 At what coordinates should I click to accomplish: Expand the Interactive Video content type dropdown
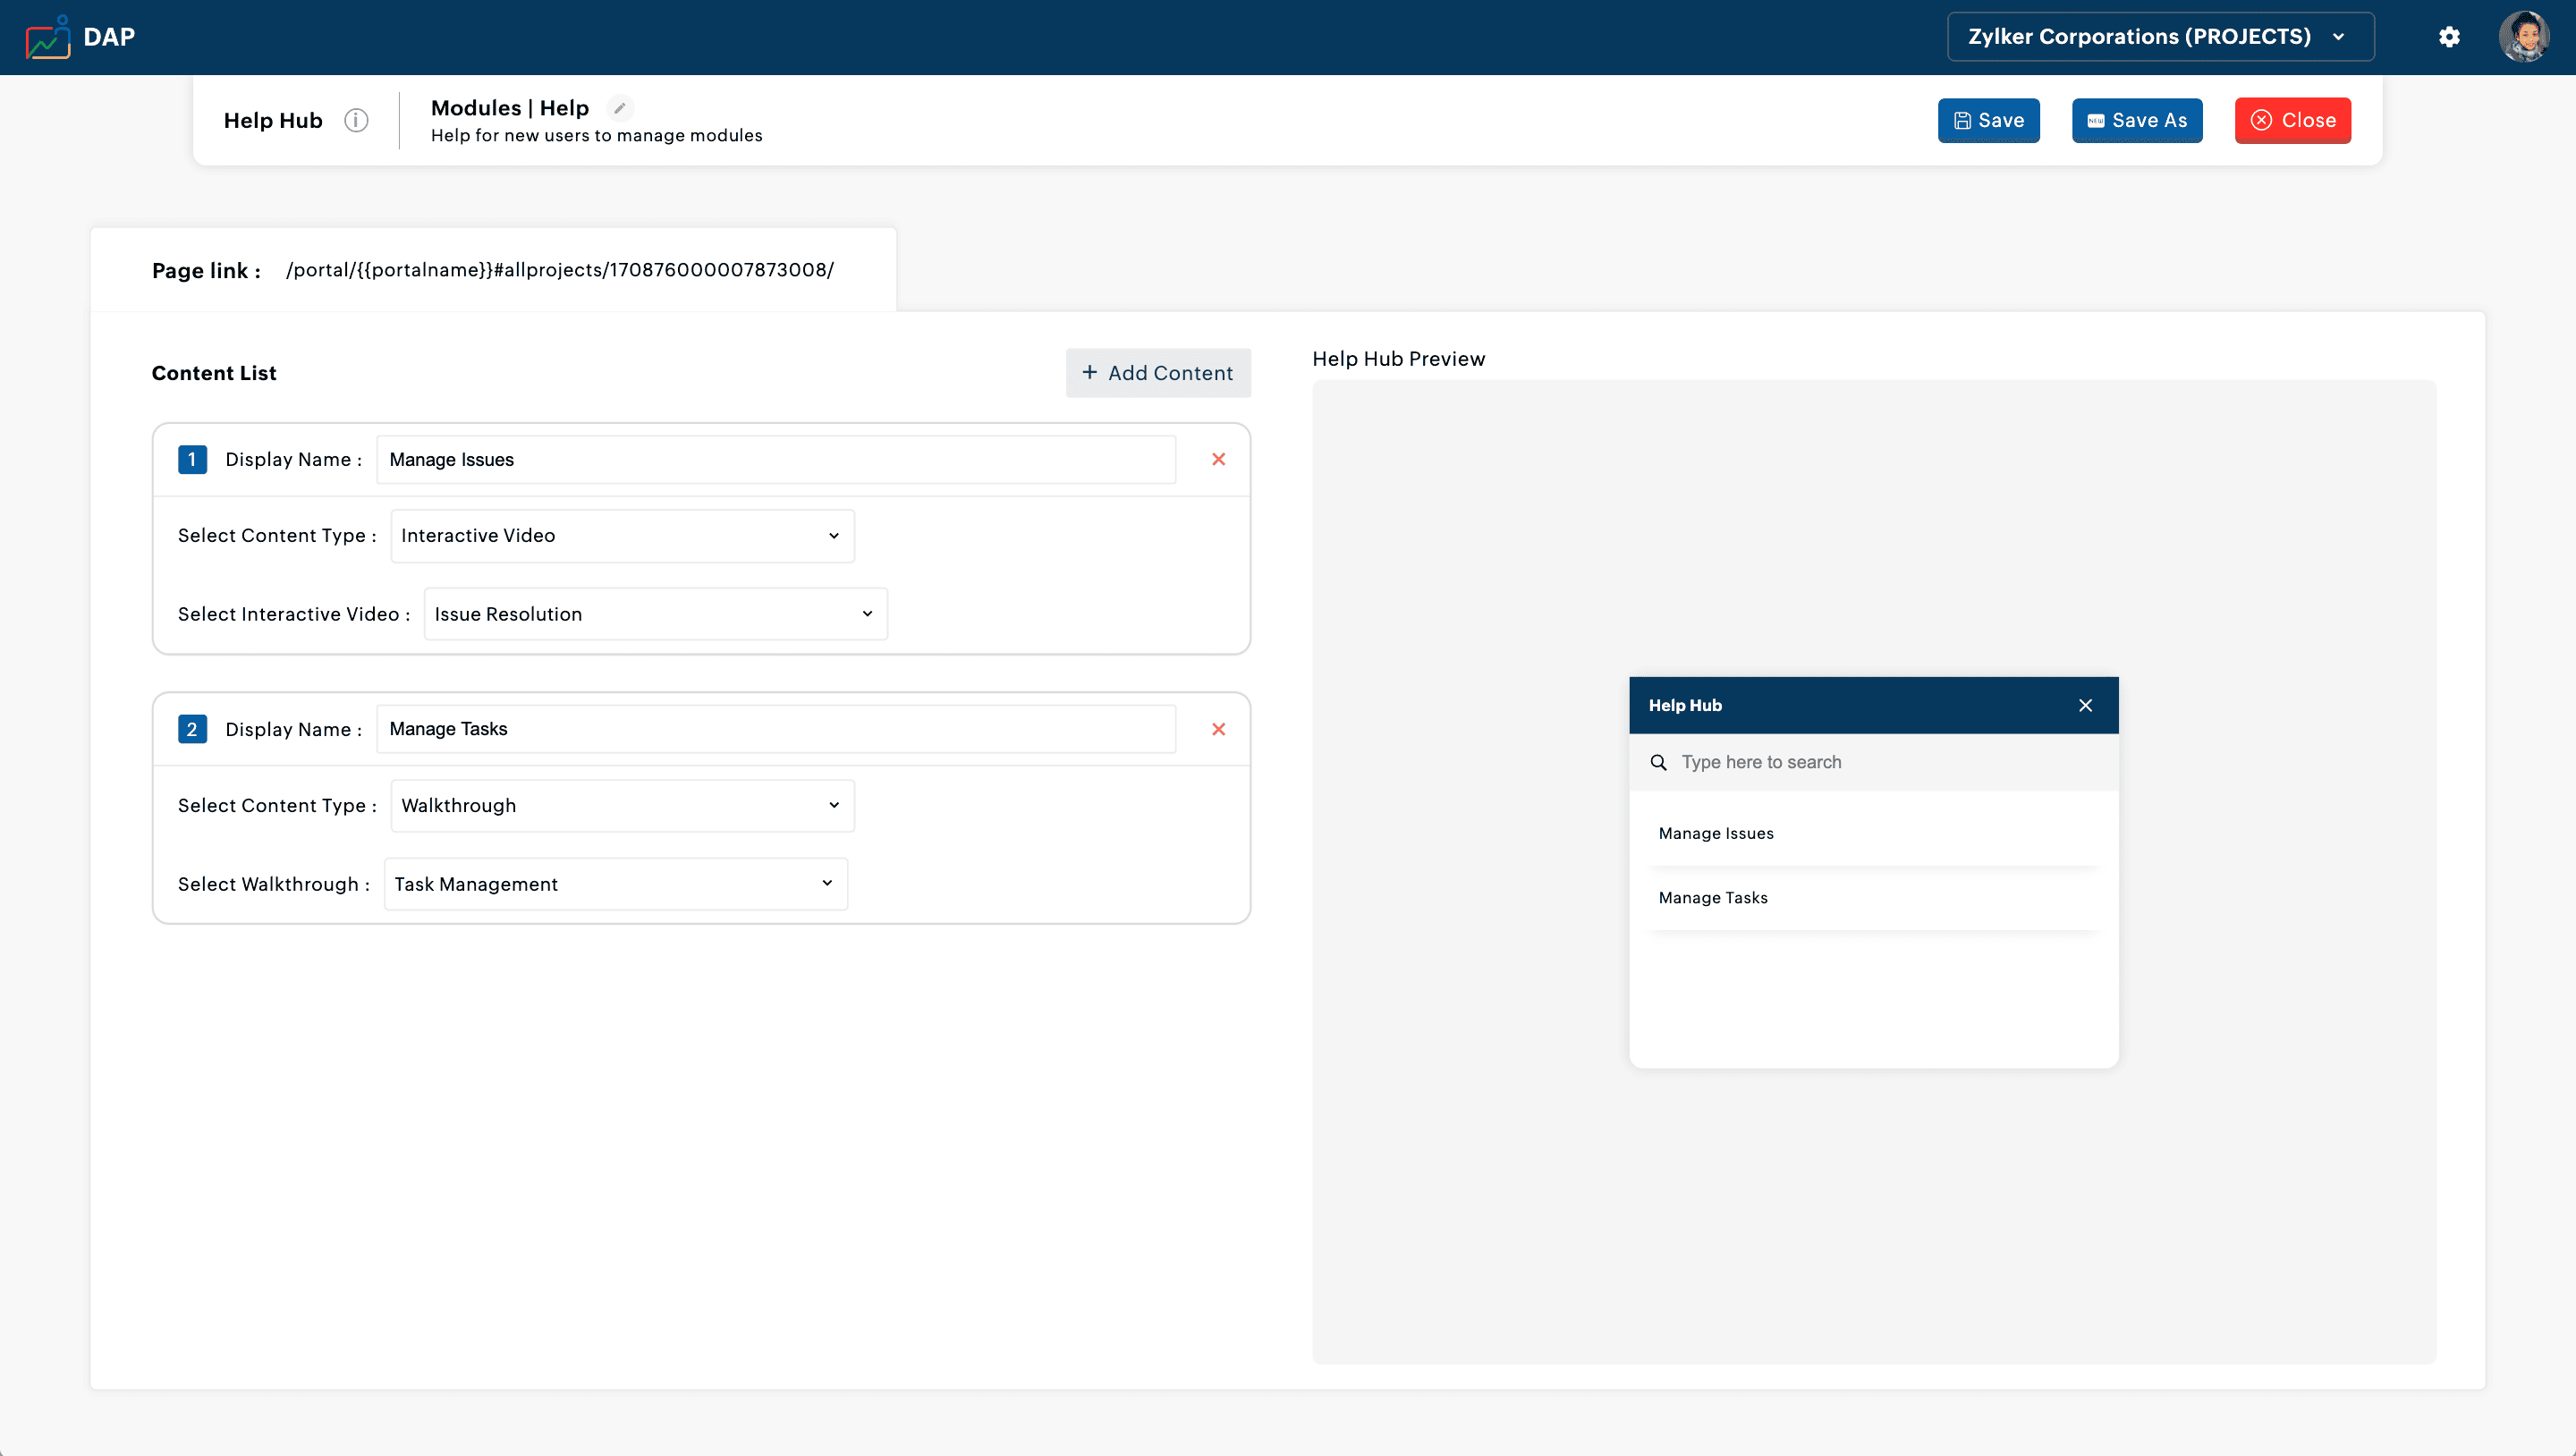point(621,536)
